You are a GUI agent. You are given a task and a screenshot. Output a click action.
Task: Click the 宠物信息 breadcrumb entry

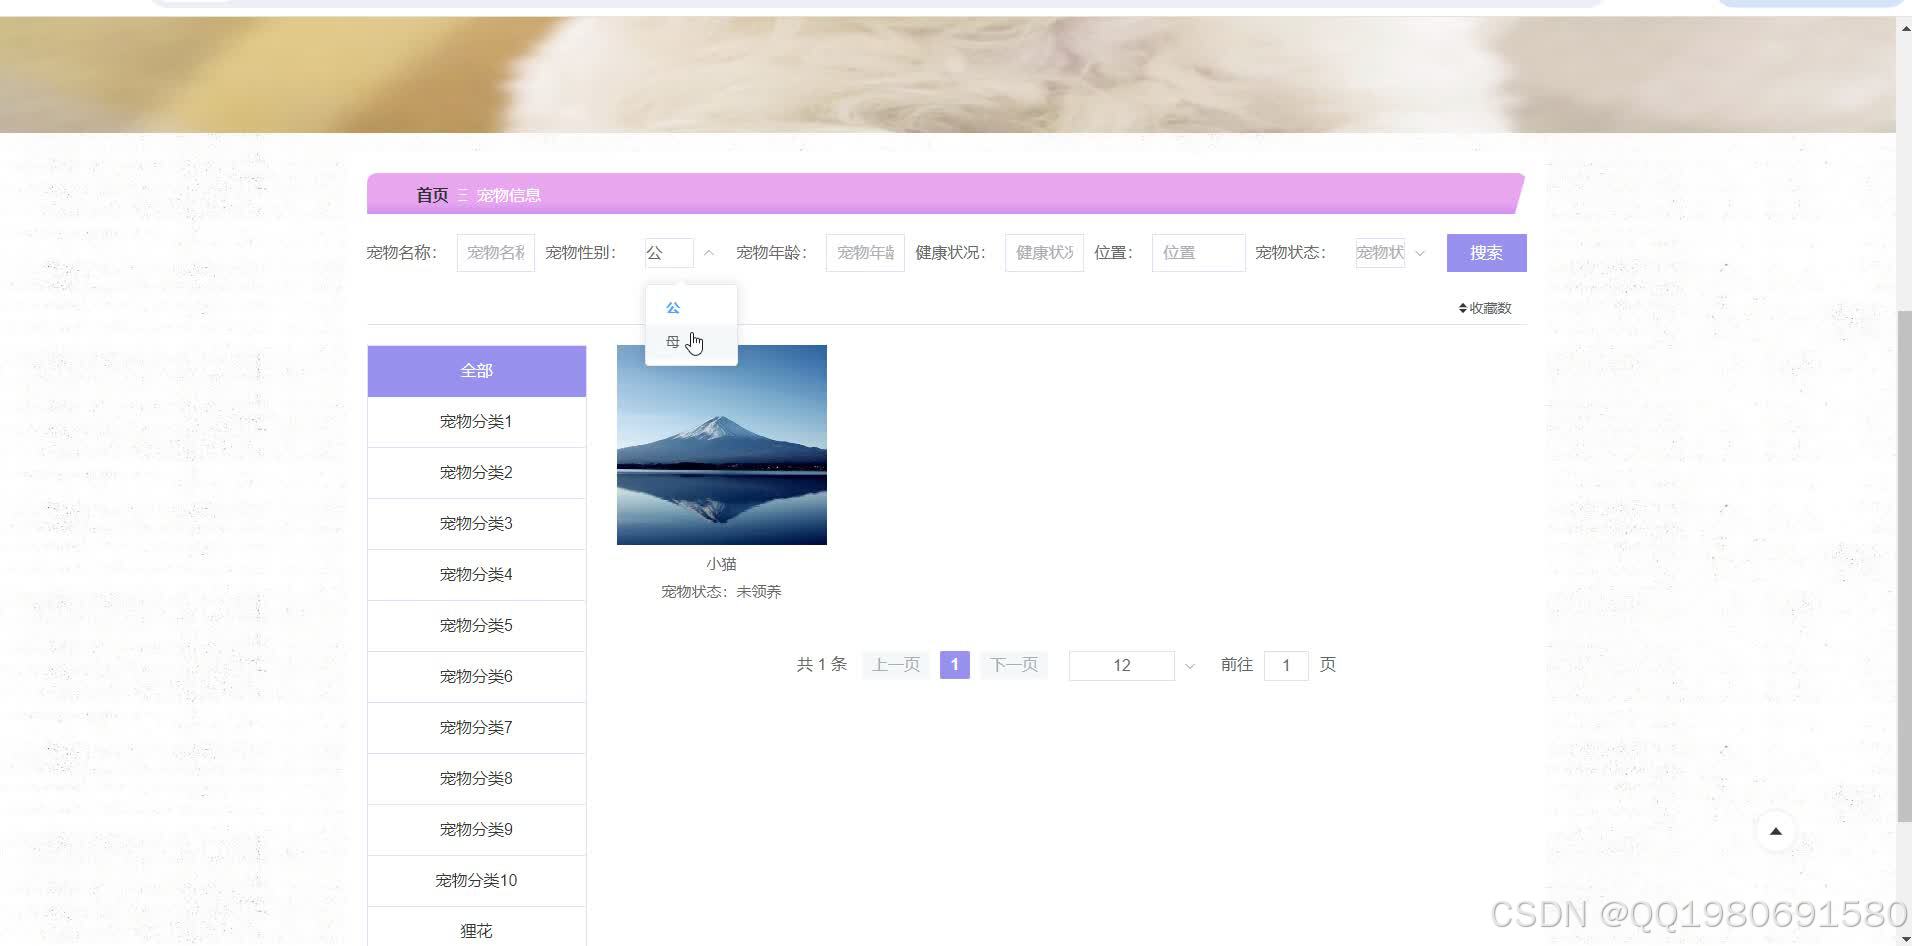click(x=508, y=195)
